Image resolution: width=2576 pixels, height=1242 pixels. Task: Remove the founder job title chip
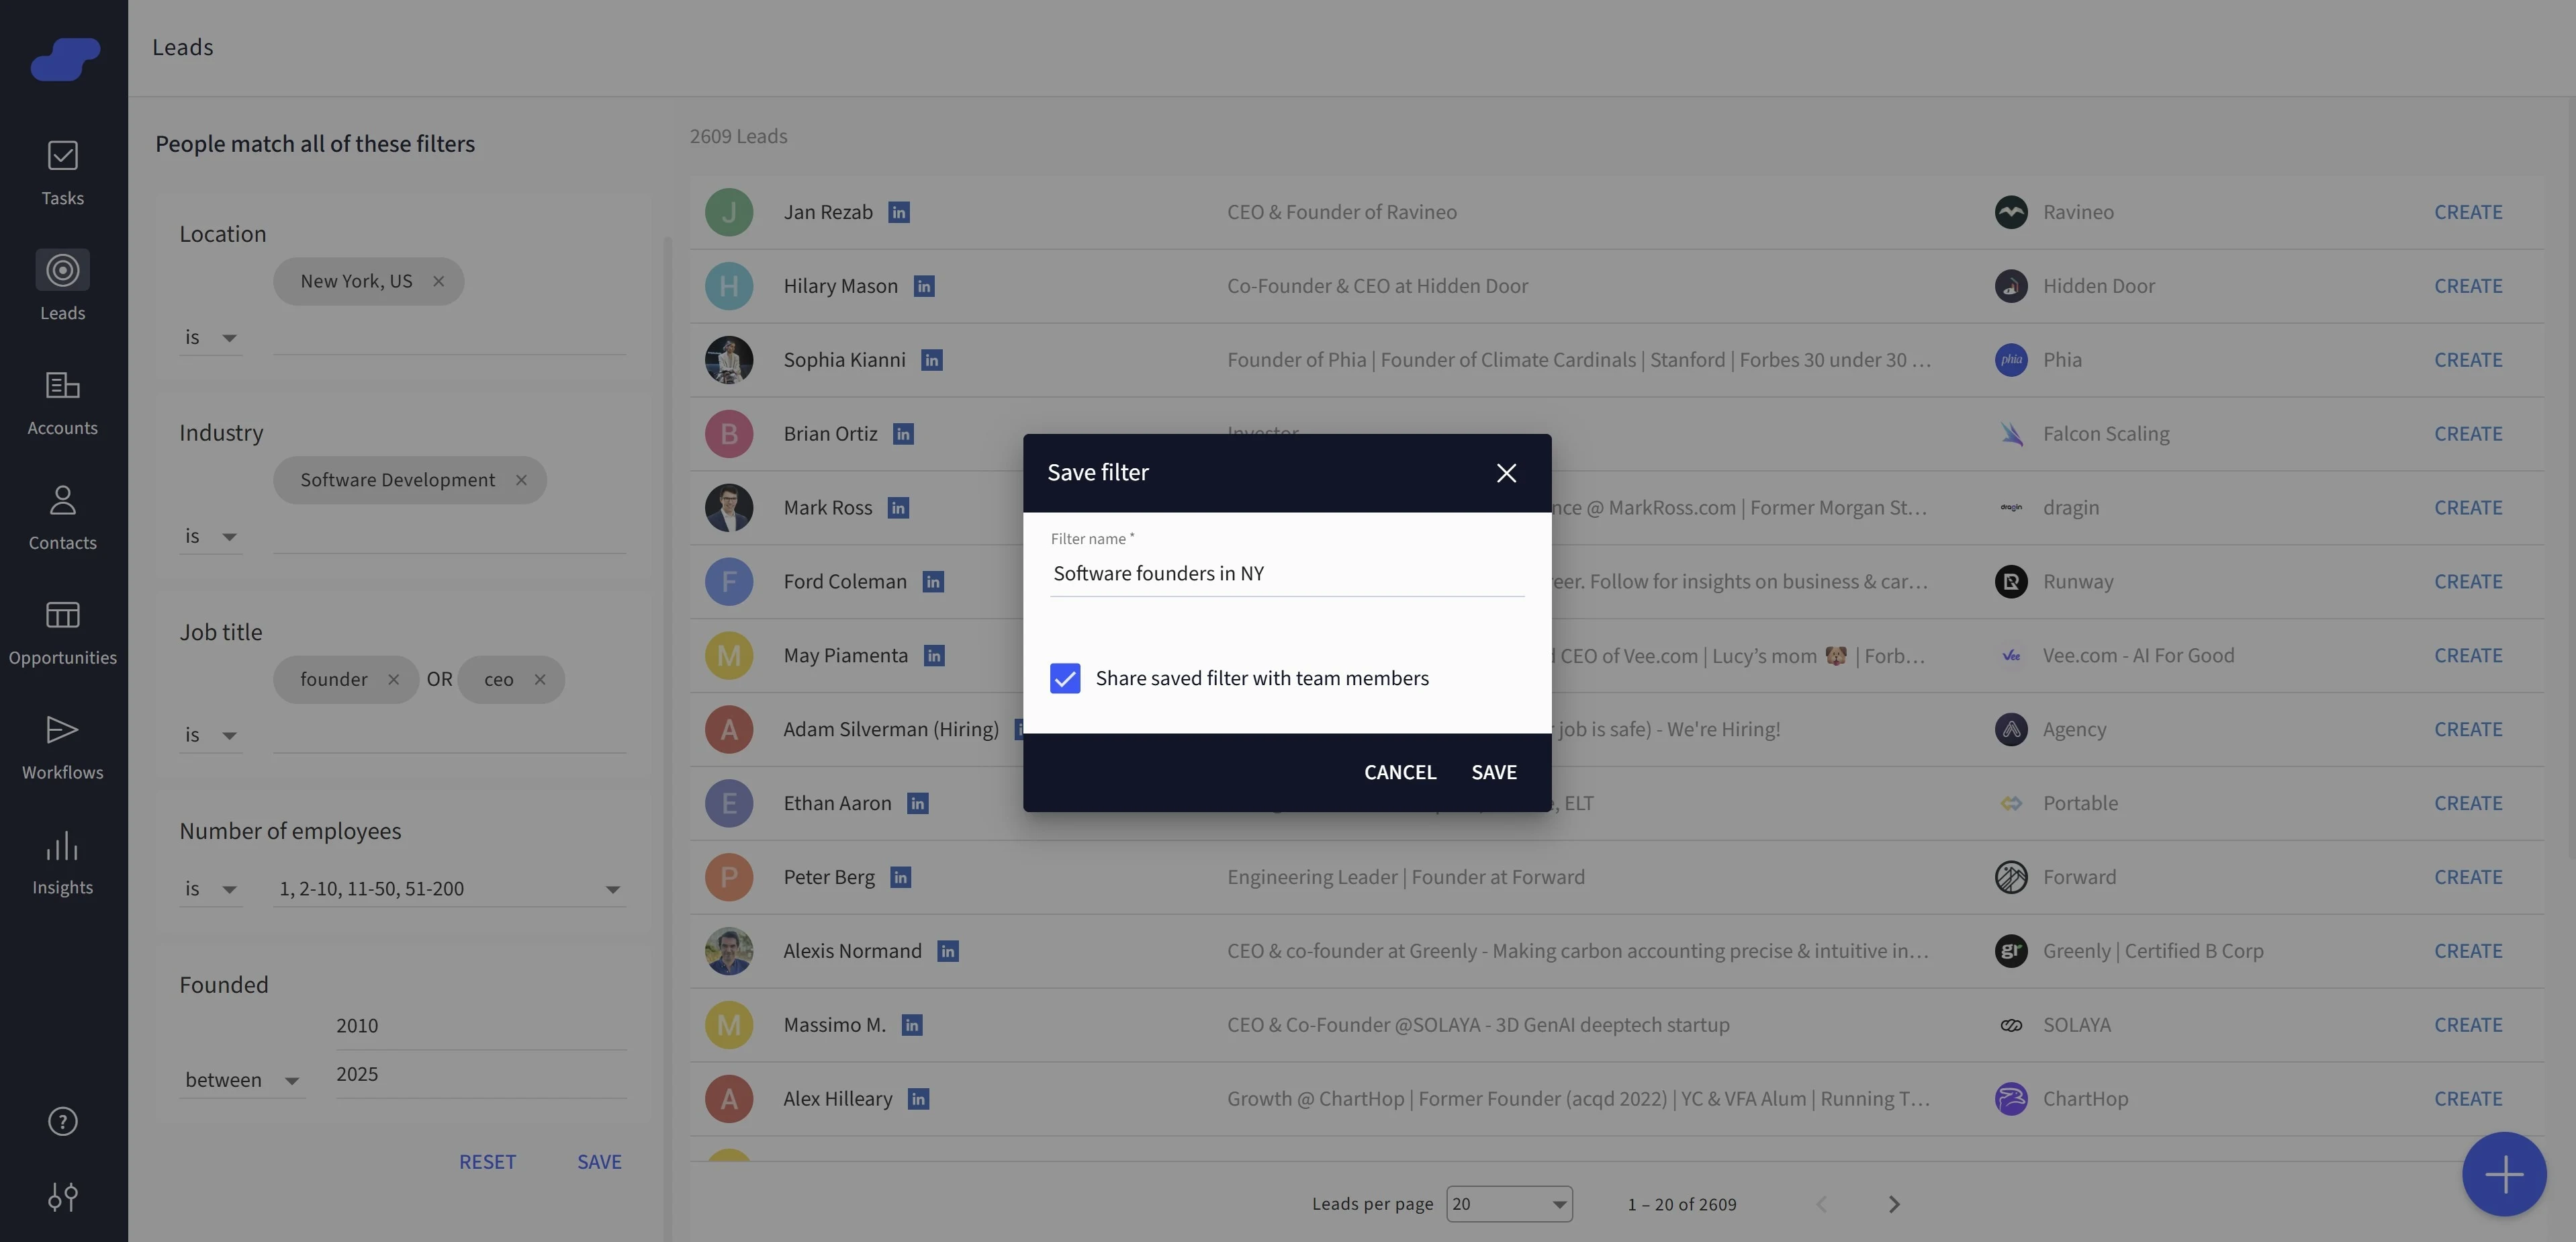(393, 679)
